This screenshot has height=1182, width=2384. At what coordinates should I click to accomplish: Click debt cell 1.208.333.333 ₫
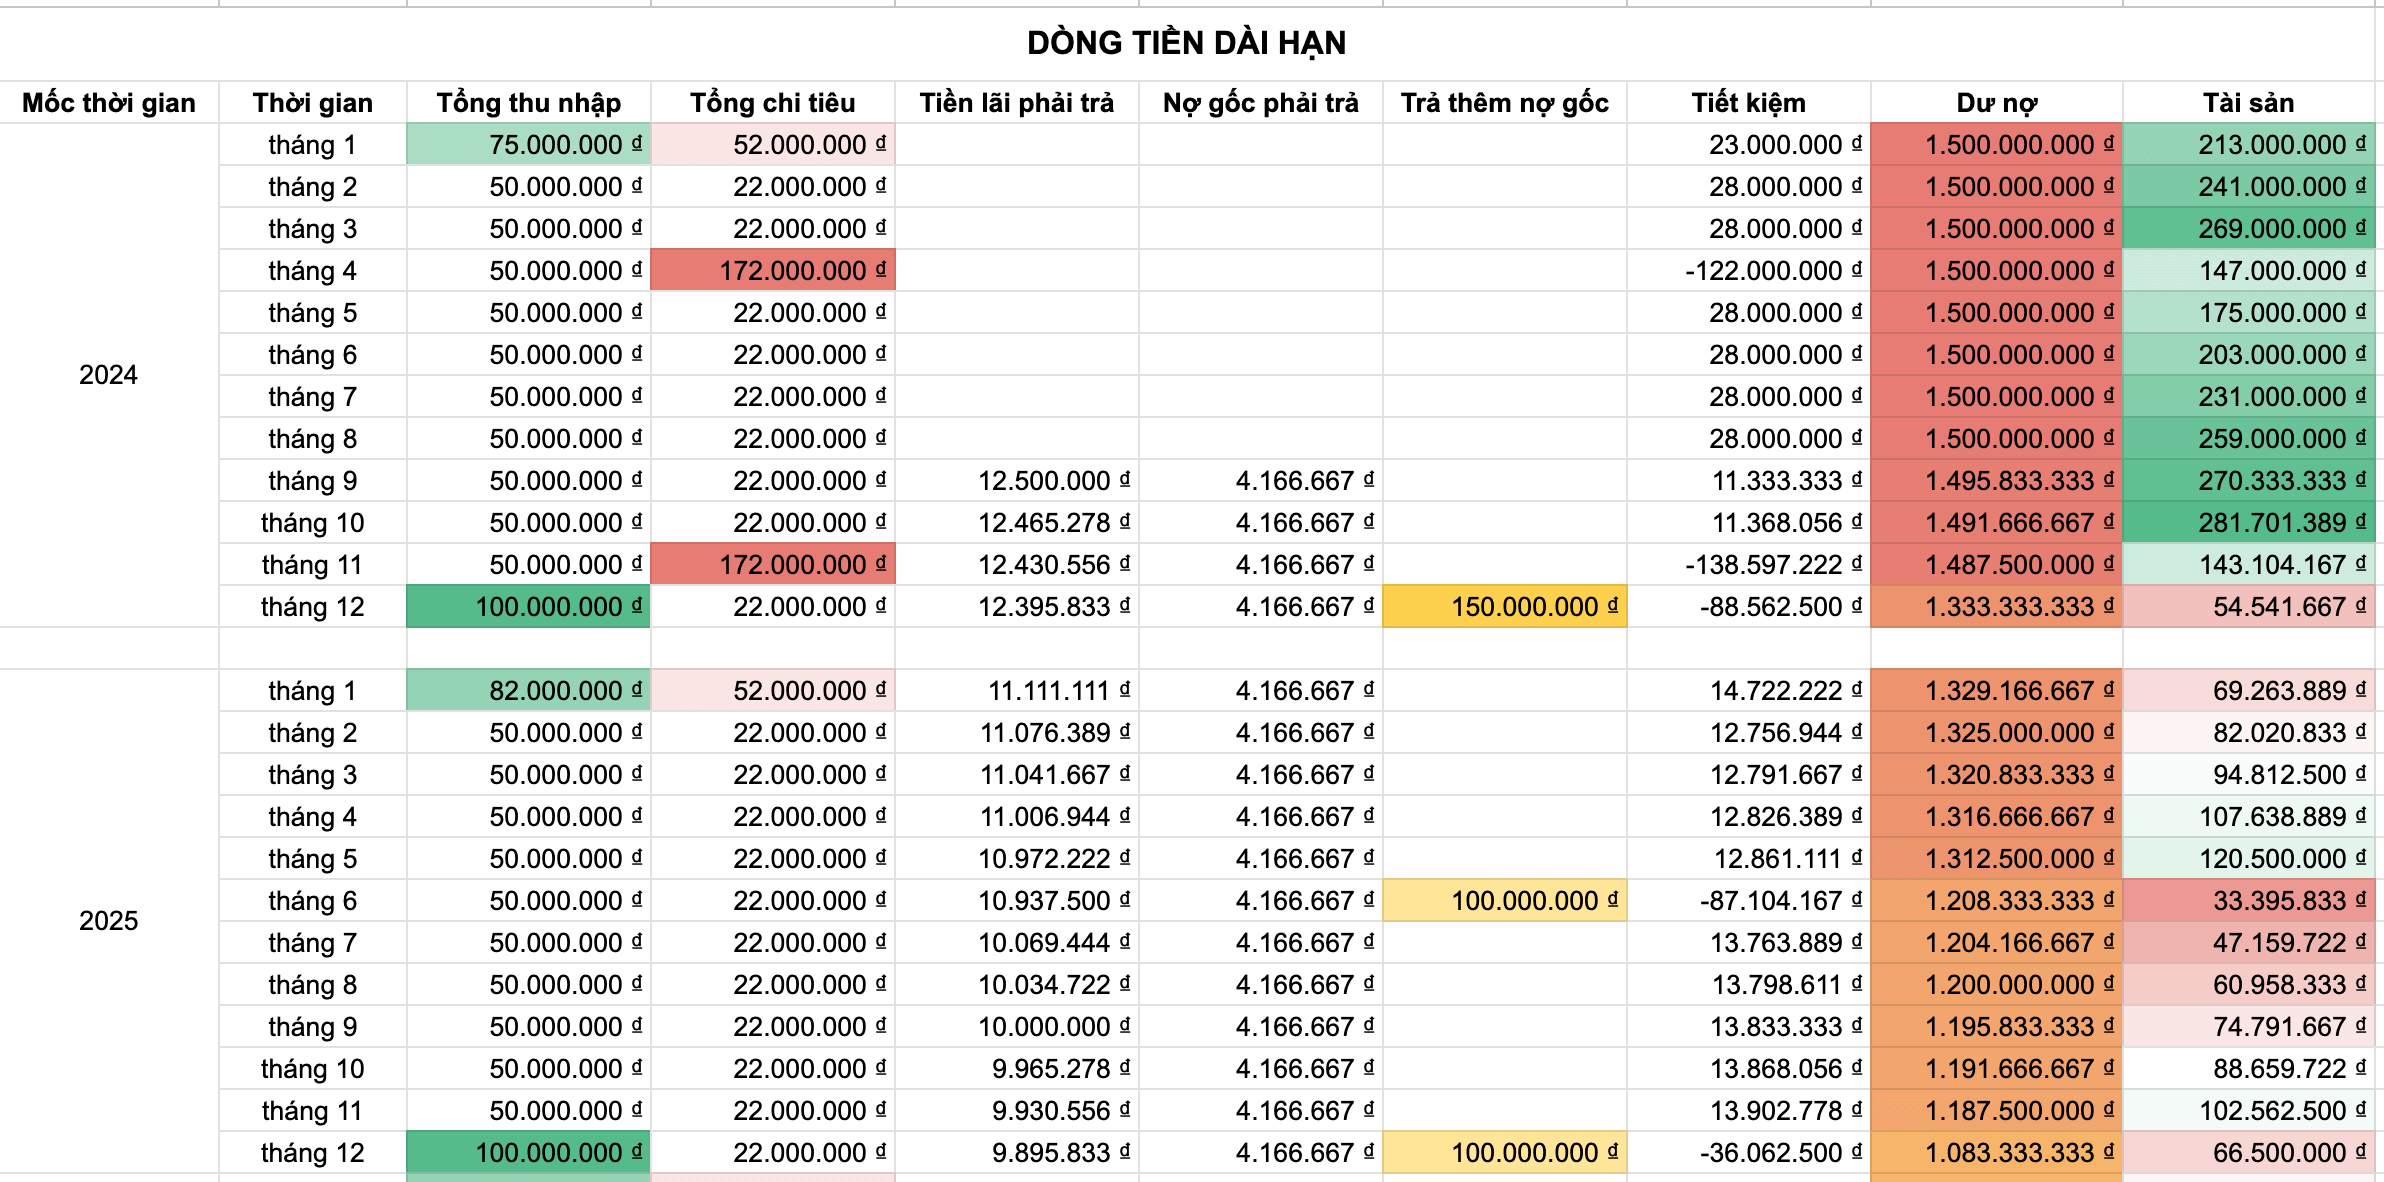[x=1996, y=901]
